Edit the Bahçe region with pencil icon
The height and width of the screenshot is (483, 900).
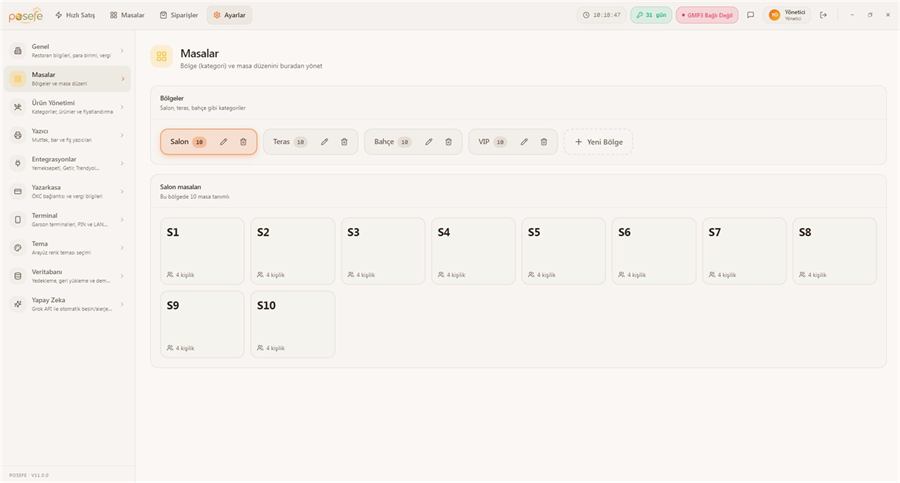(x=429, y=142)
